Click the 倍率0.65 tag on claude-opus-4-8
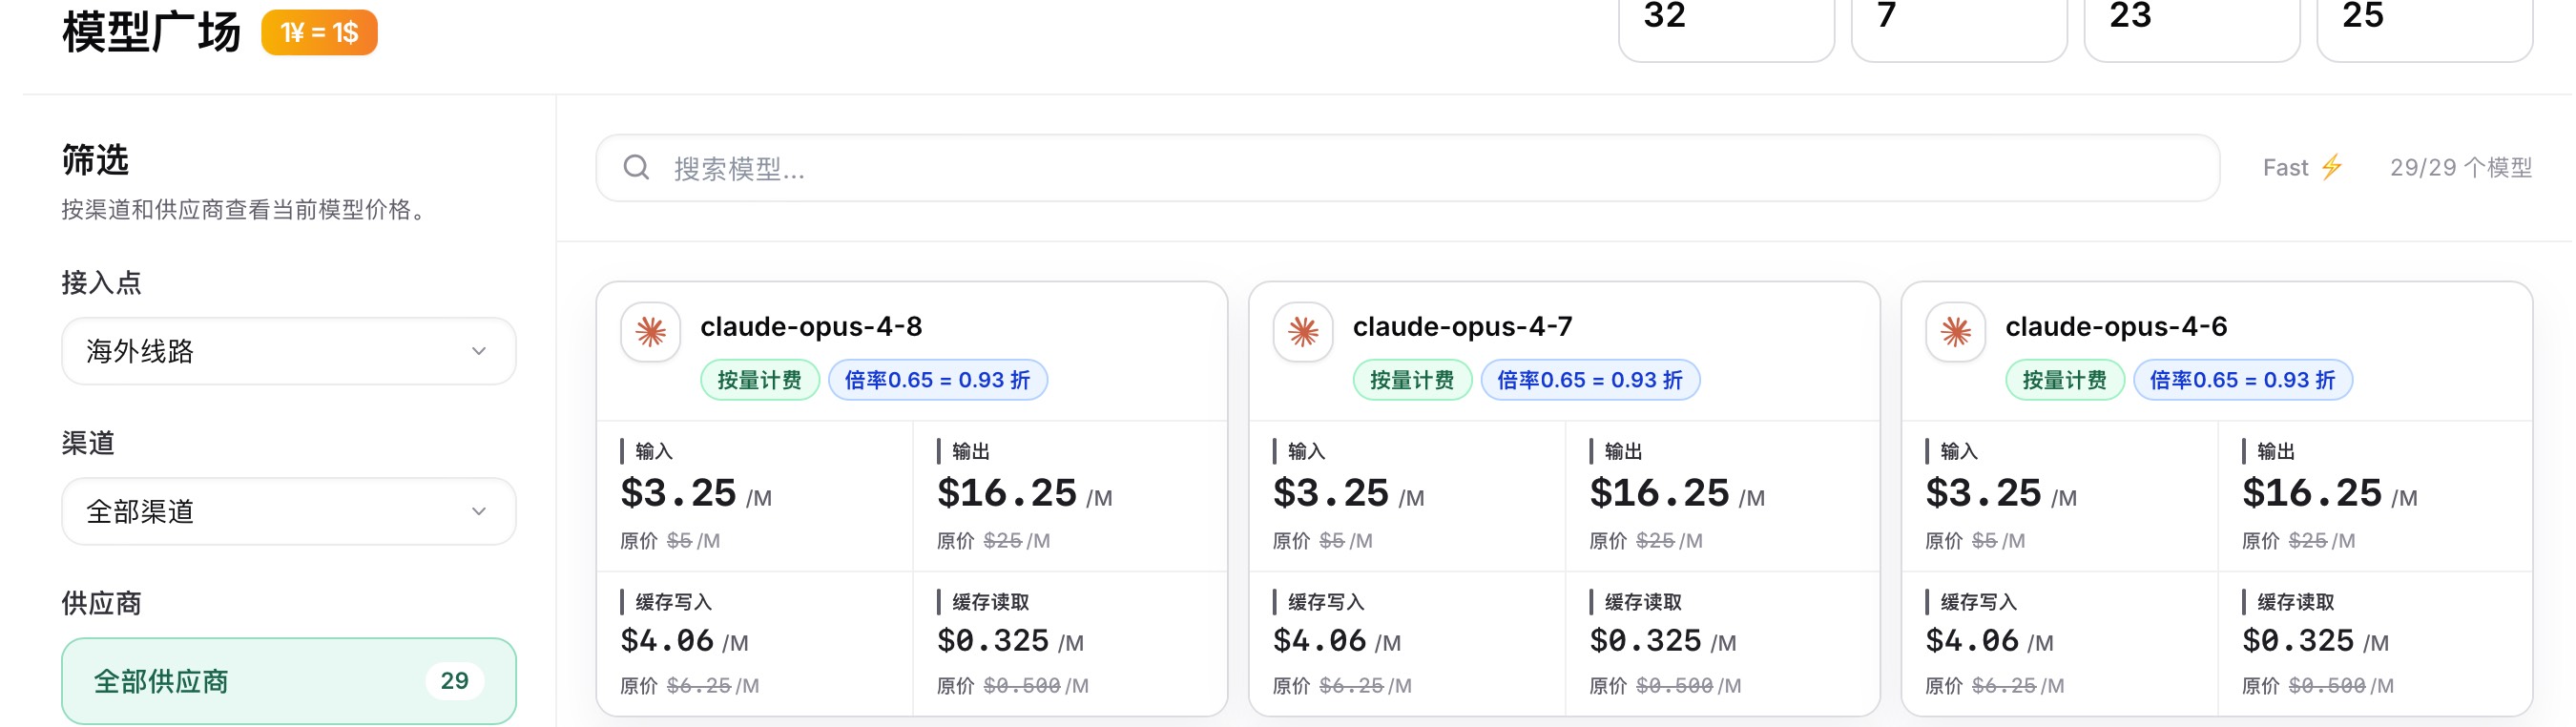This screenshot has width=2576, height=727. coord(938,380)
